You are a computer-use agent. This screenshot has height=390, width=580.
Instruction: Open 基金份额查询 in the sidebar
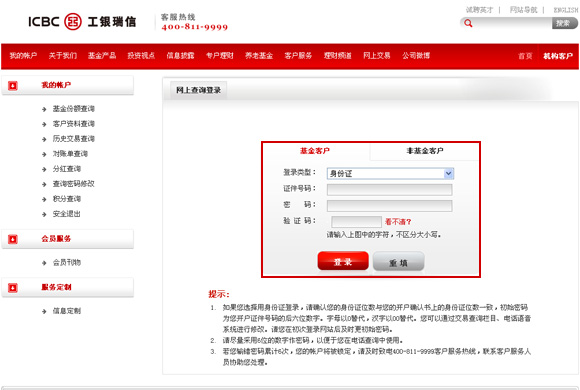pyautogui.click(x=74, y=109)
